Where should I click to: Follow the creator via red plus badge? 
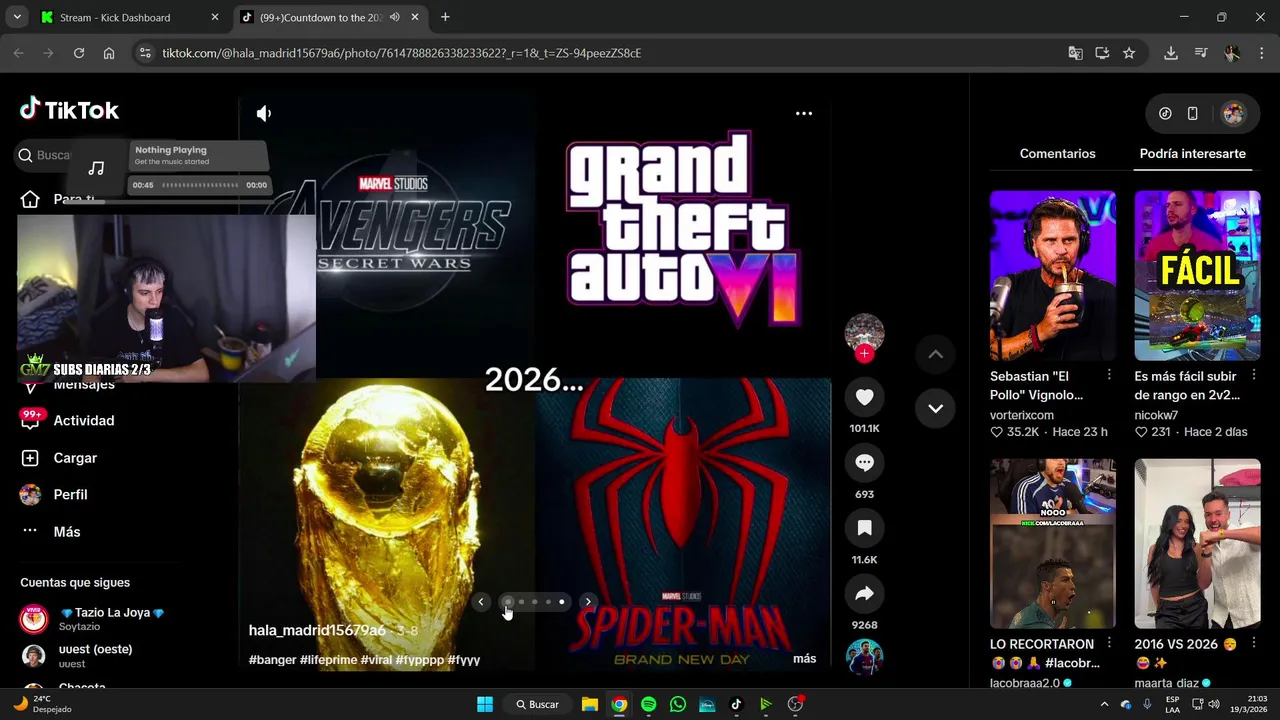865,354
